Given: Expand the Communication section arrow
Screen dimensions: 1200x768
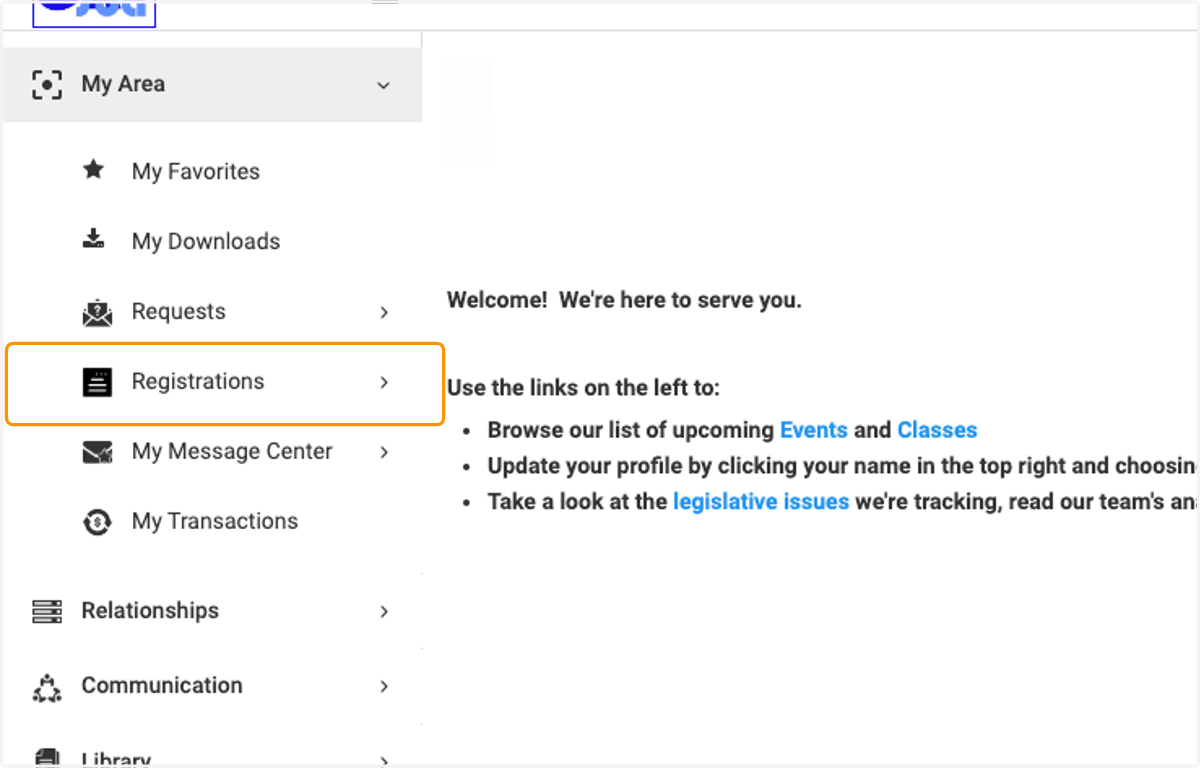Looking at the screenshot, I should click(x=384, y=686).
